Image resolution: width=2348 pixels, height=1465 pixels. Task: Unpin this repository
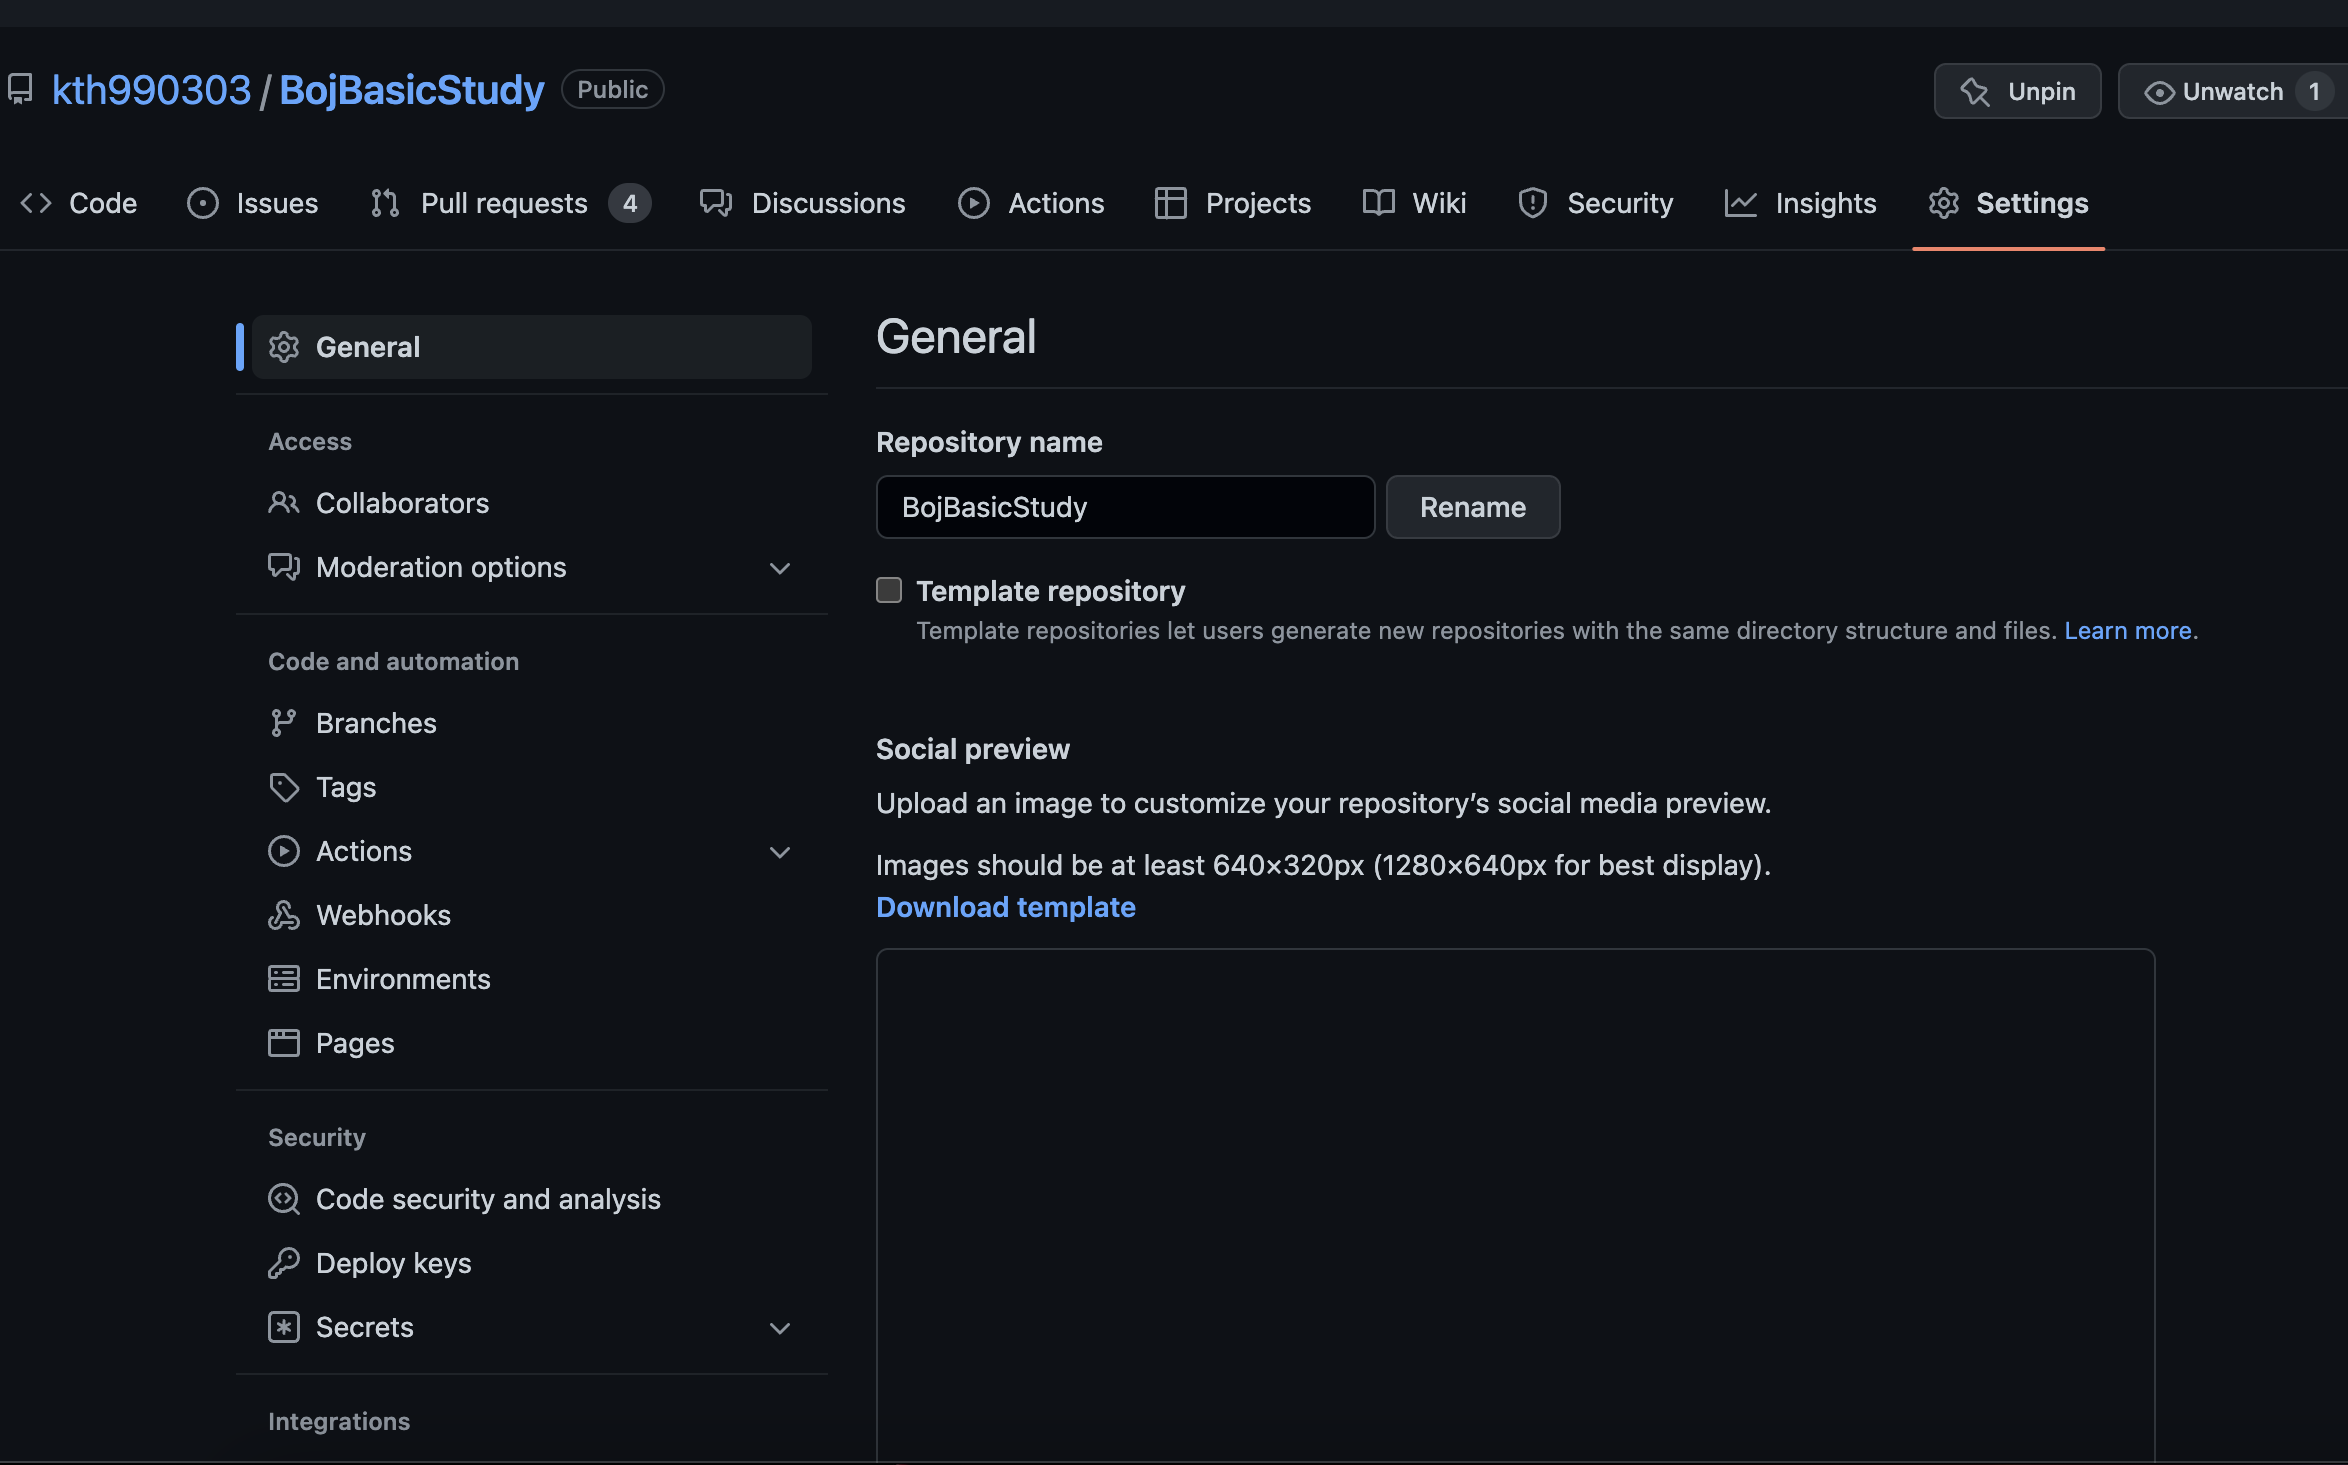pyautogui.click(x=2017, y=92)
